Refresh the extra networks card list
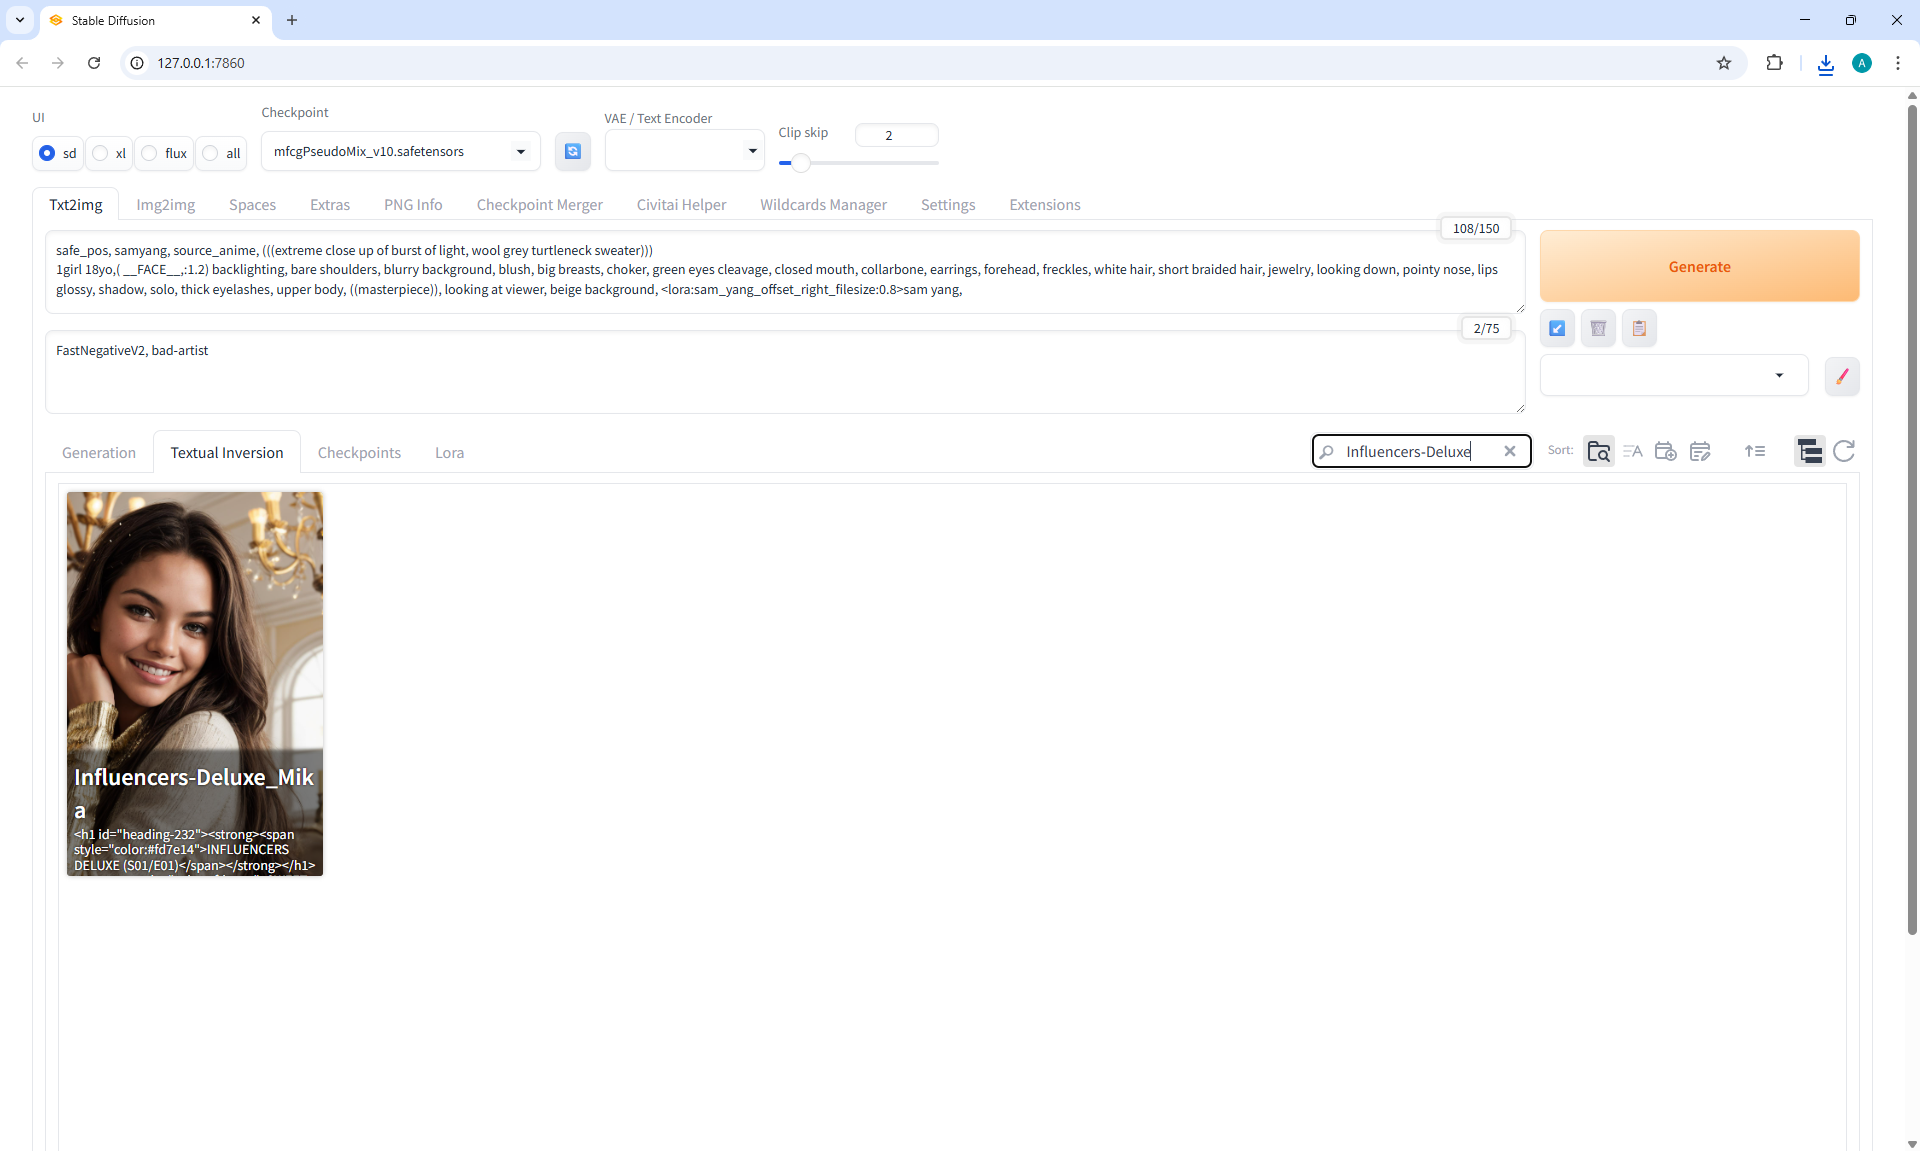The height and width of the screenshot is (1151, 1920). (x=1844, y=452)
